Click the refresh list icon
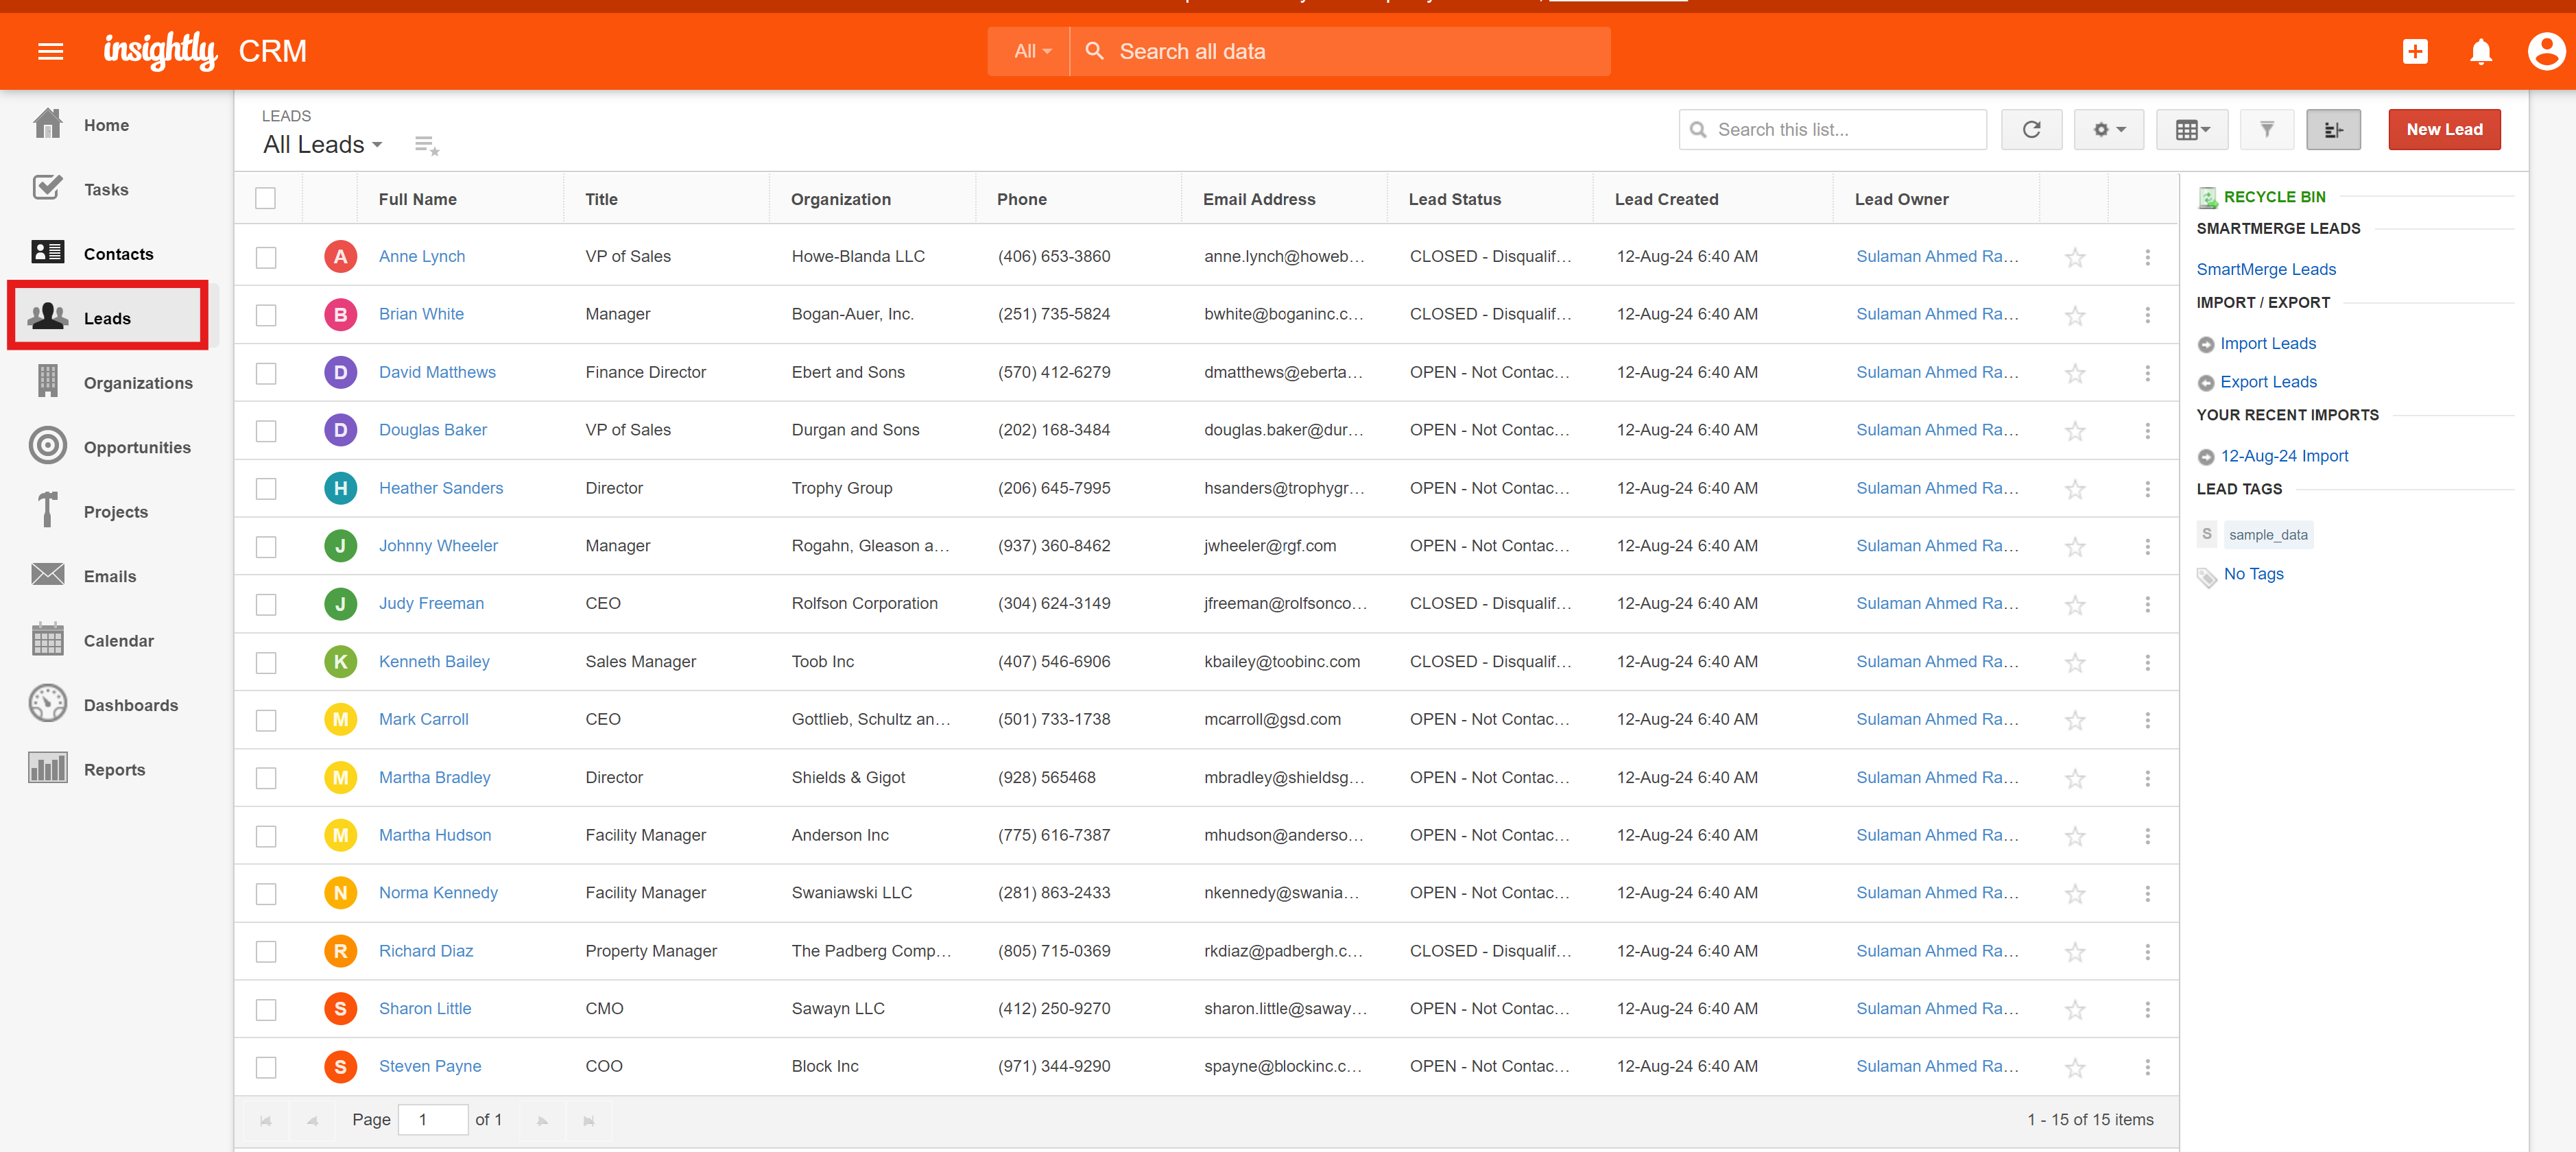This screenshot has height=1152, width=2576. point(2031,130)
